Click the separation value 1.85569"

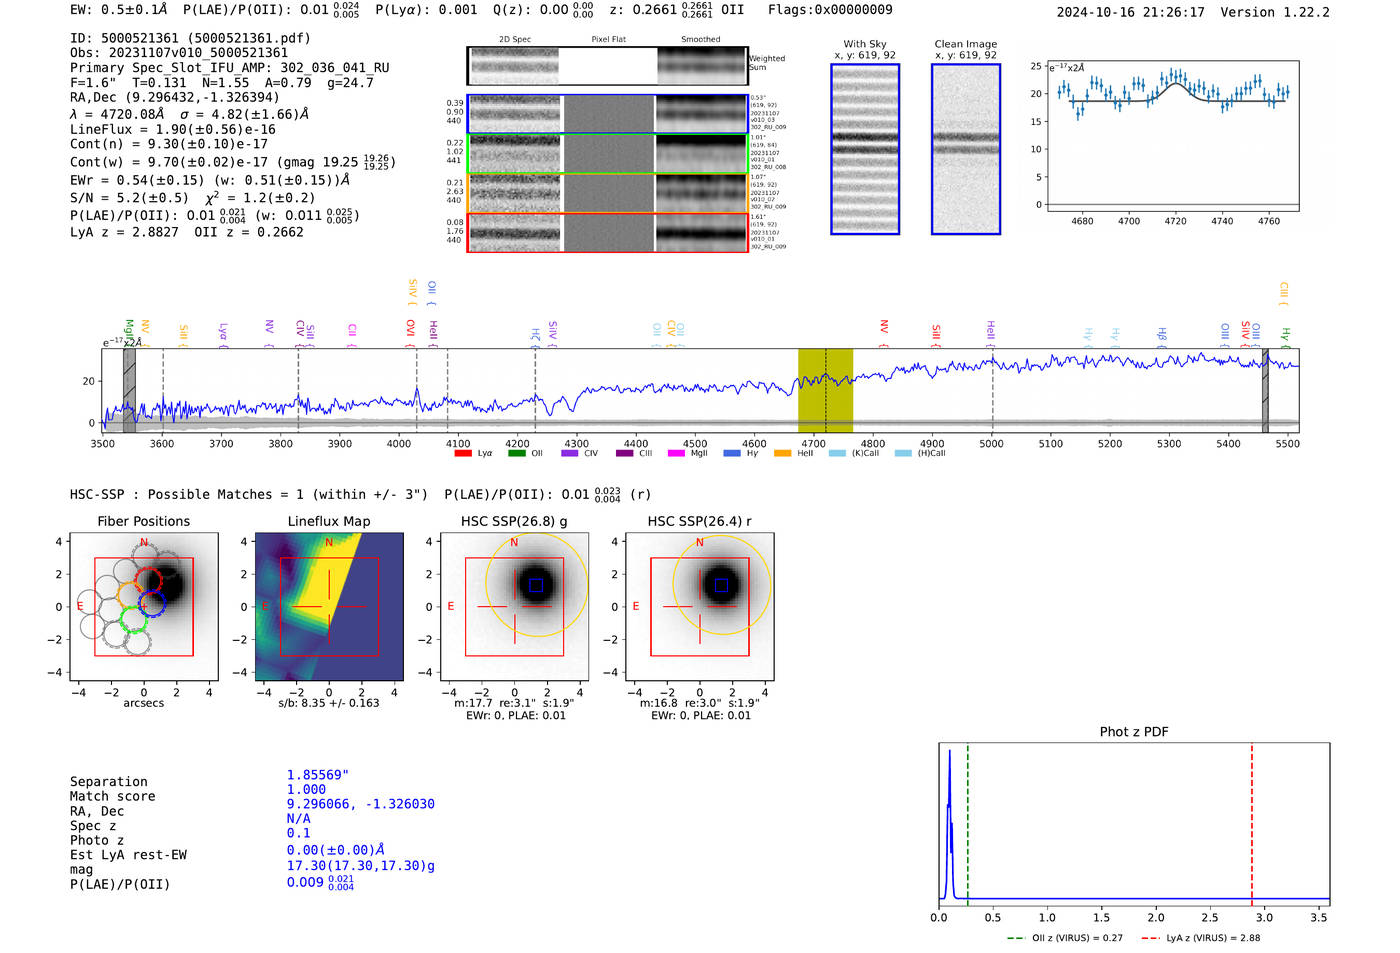click(x=318, y=775)
